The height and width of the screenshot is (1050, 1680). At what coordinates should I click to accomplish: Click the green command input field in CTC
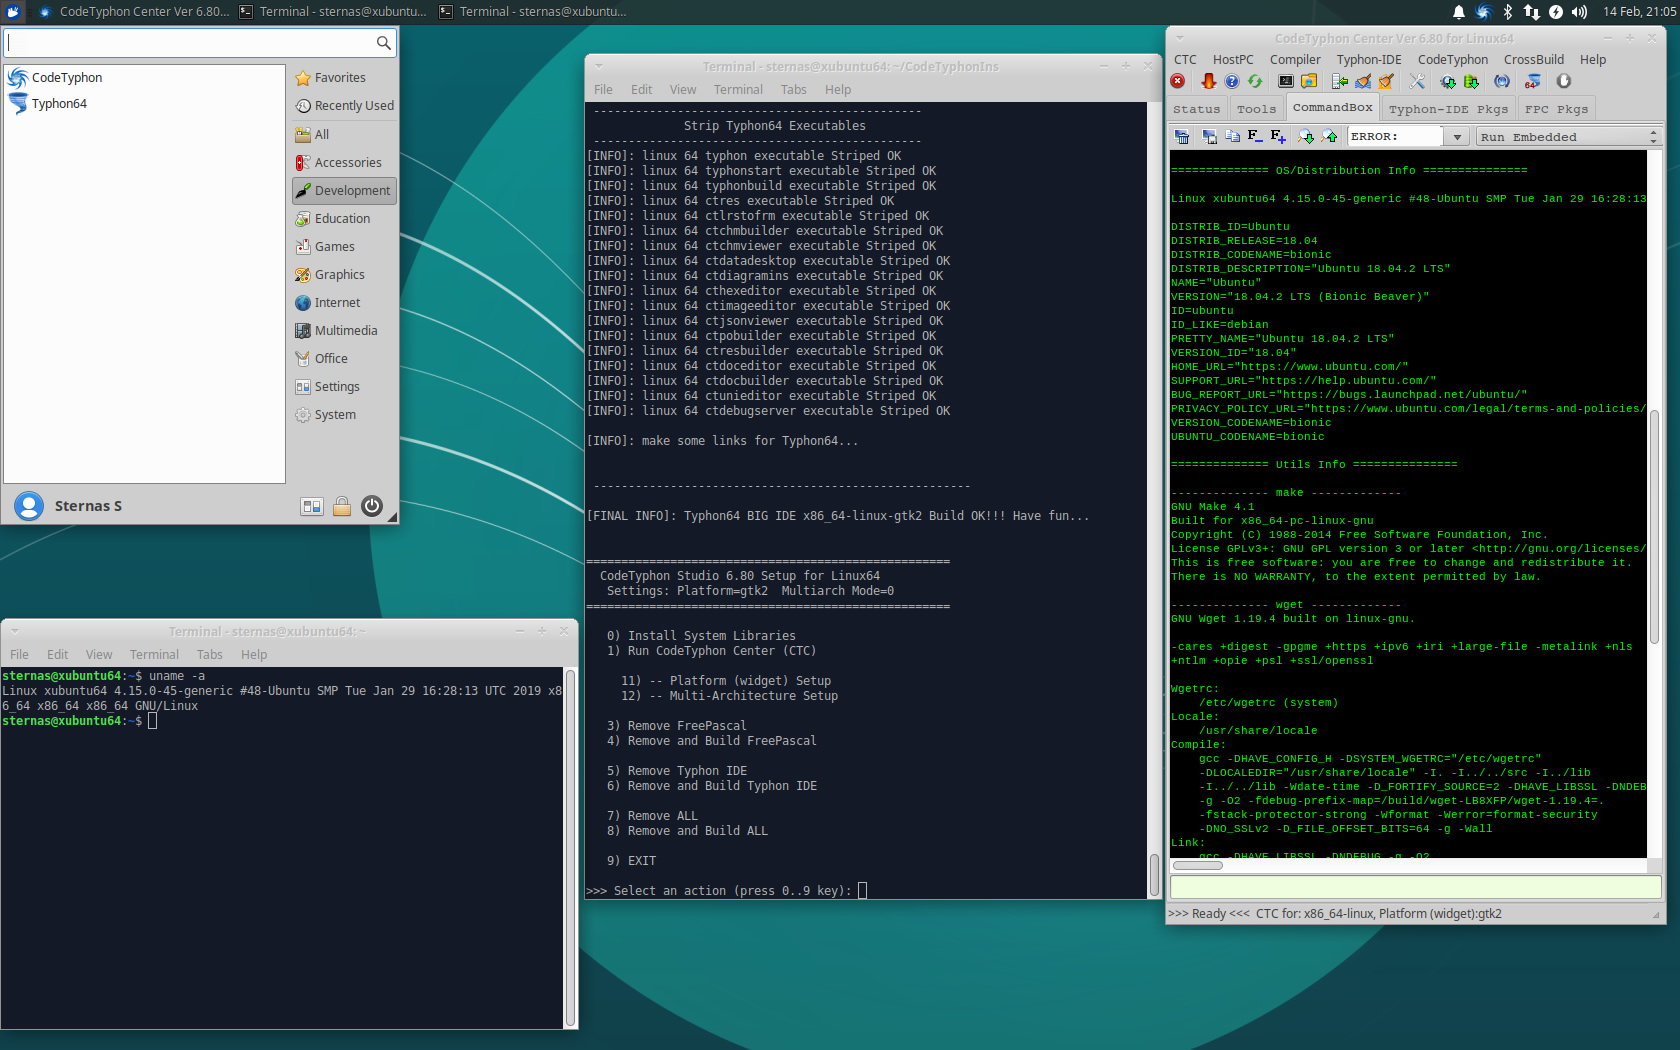[x=1416, y=887]
